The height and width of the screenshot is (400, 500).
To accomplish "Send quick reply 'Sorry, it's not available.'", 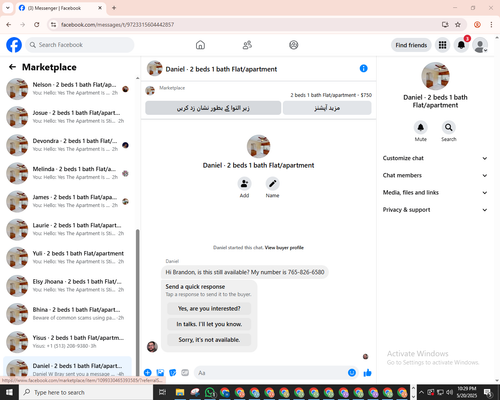I will coord(209,340).
